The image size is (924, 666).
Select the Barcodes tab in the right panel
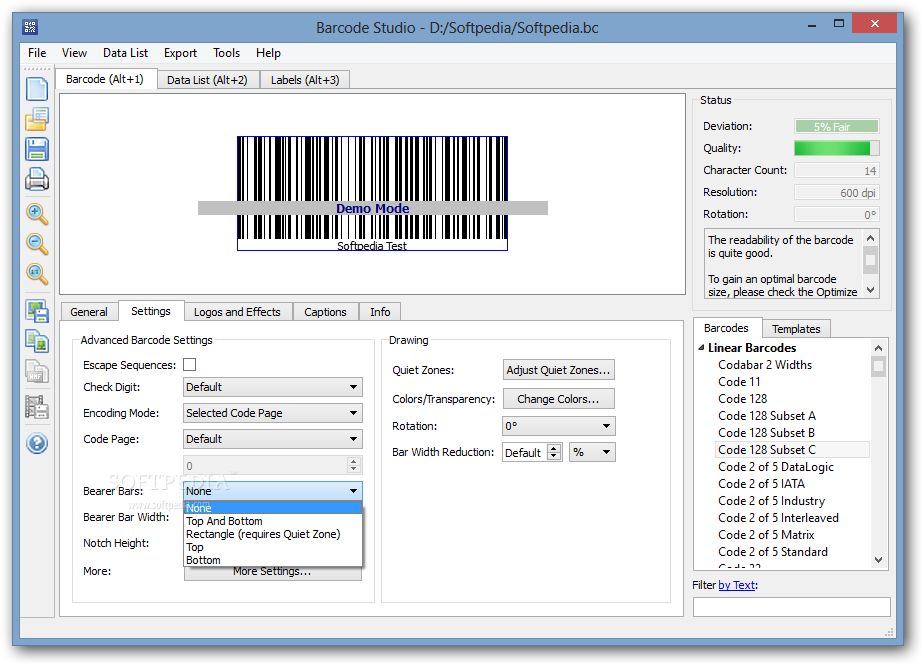[726, 328]
